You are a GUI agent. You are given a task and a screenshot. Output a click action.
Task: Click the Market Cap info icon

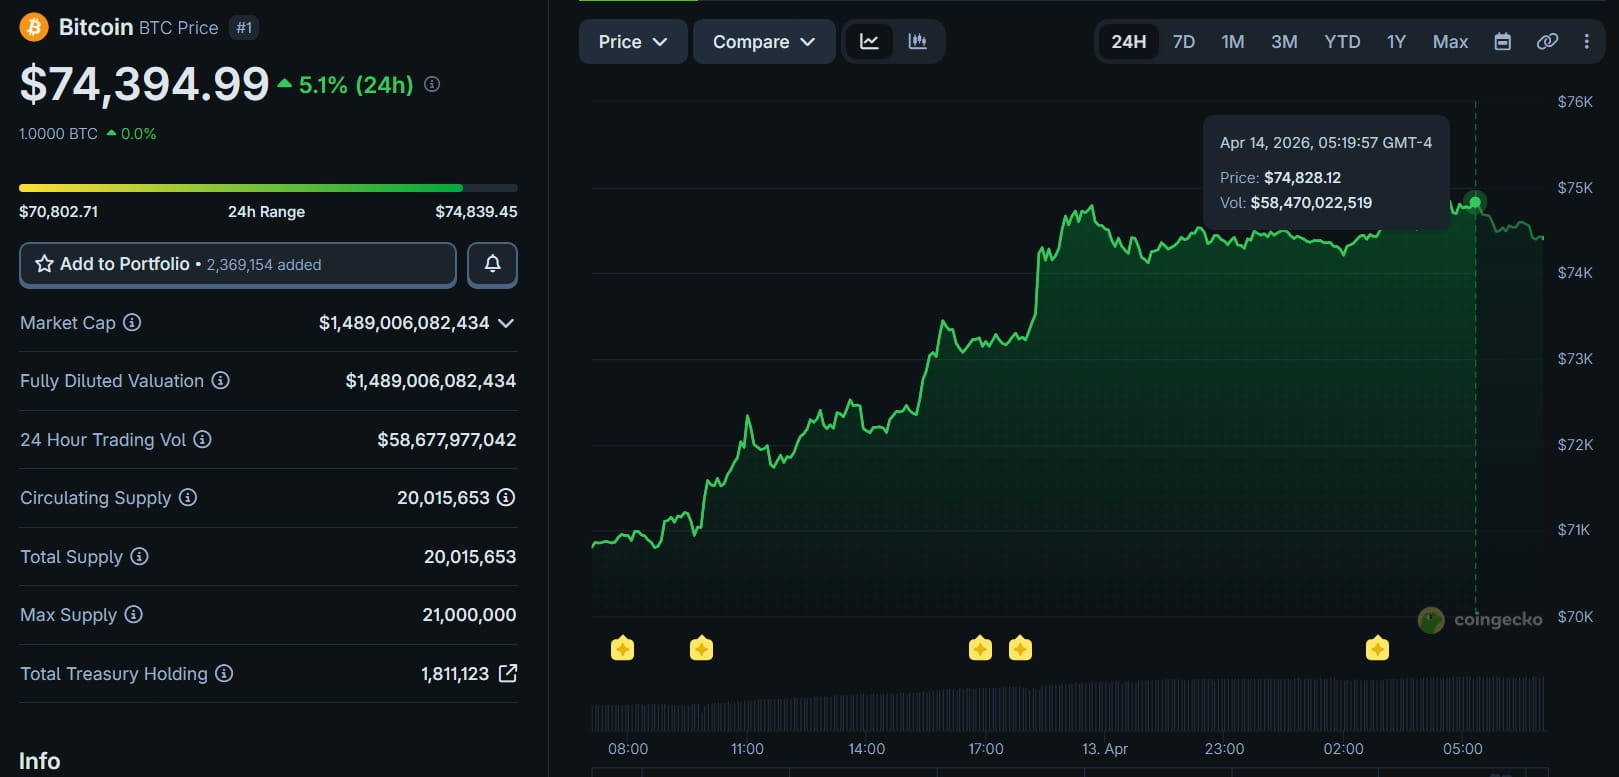coord(132,323)
